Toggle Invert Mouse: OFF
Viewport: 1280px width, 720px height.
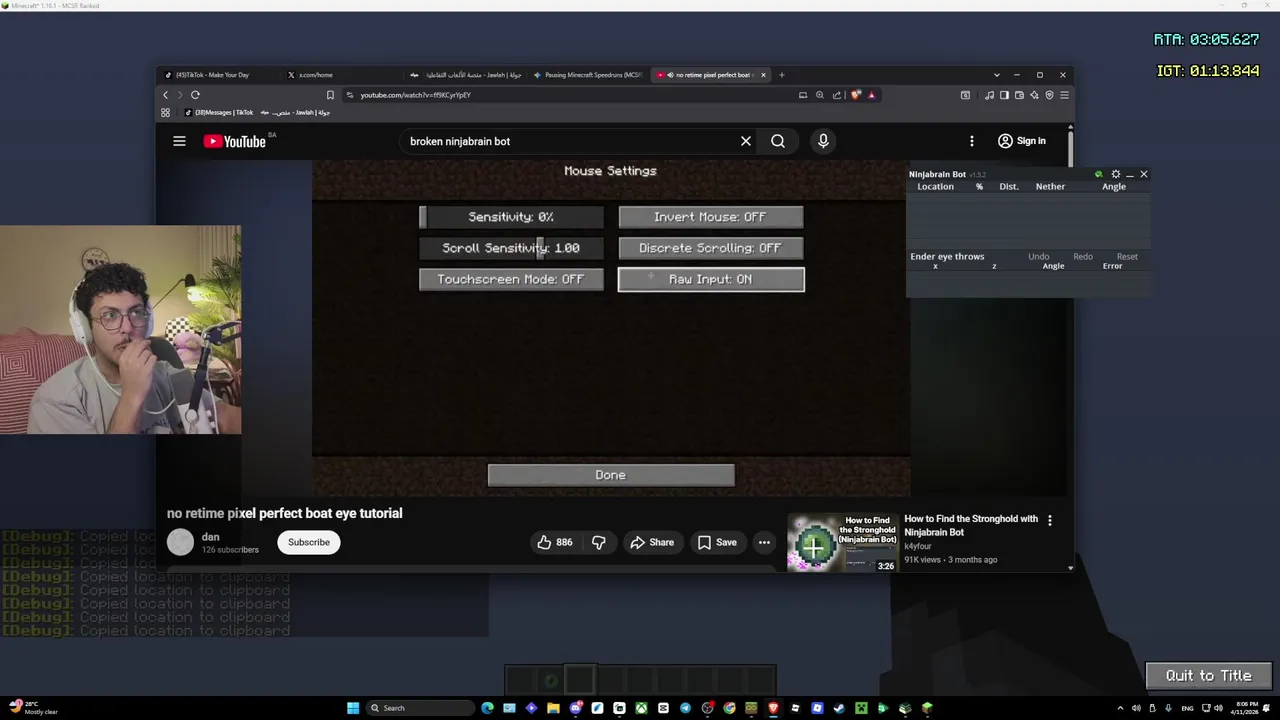point(711,217)
